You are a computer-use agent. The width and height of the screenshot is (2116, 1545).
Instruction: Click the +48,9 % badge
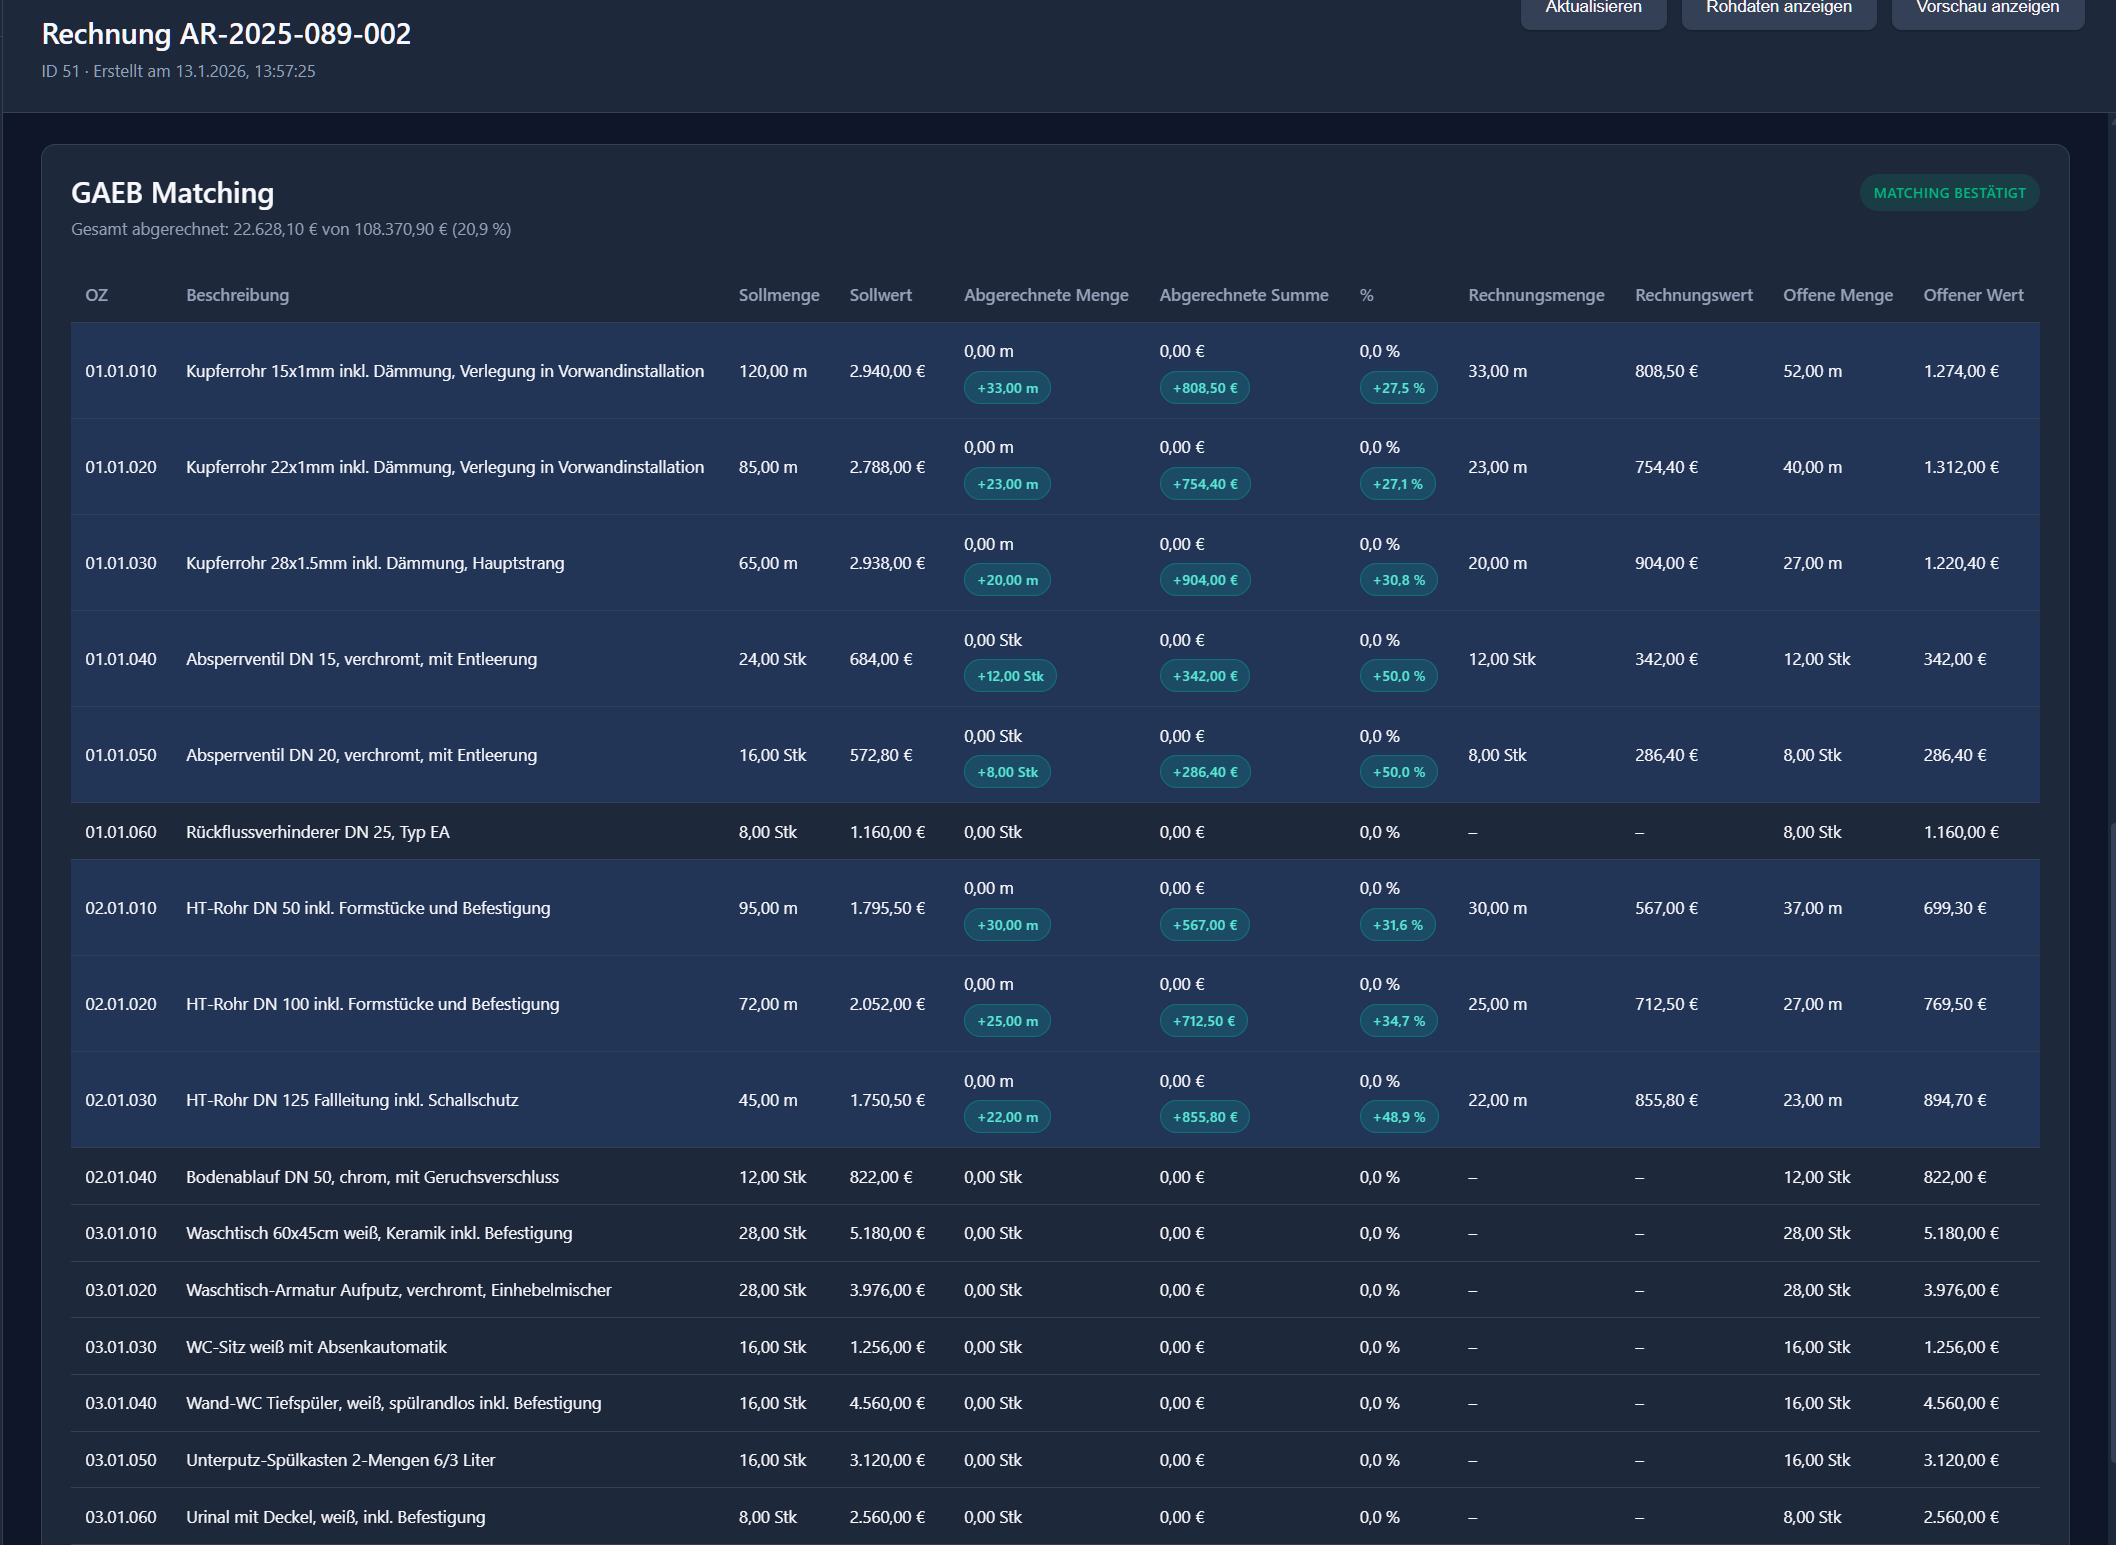(1398, 1117)
